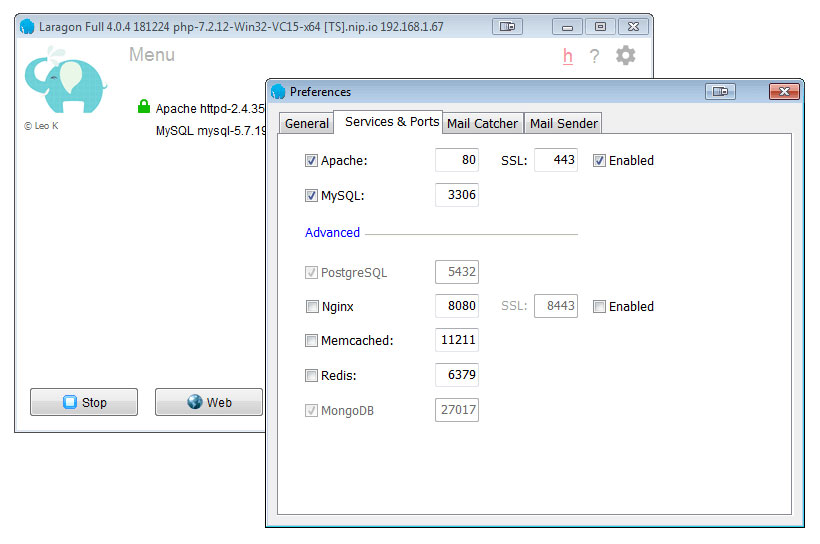Click the compact-mode icon in the Laragon title bar

(507, 26)
